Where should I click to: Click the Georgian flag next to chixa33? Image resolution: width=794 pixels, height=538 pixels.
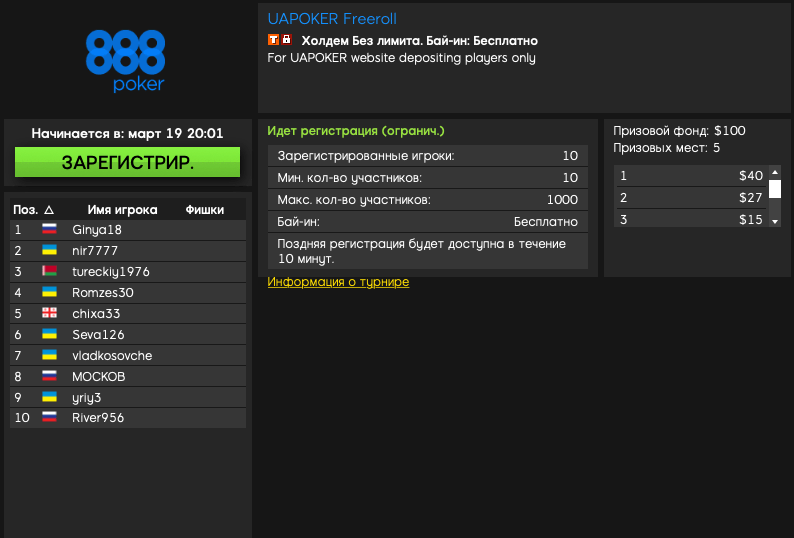click(x=49, y=313)
